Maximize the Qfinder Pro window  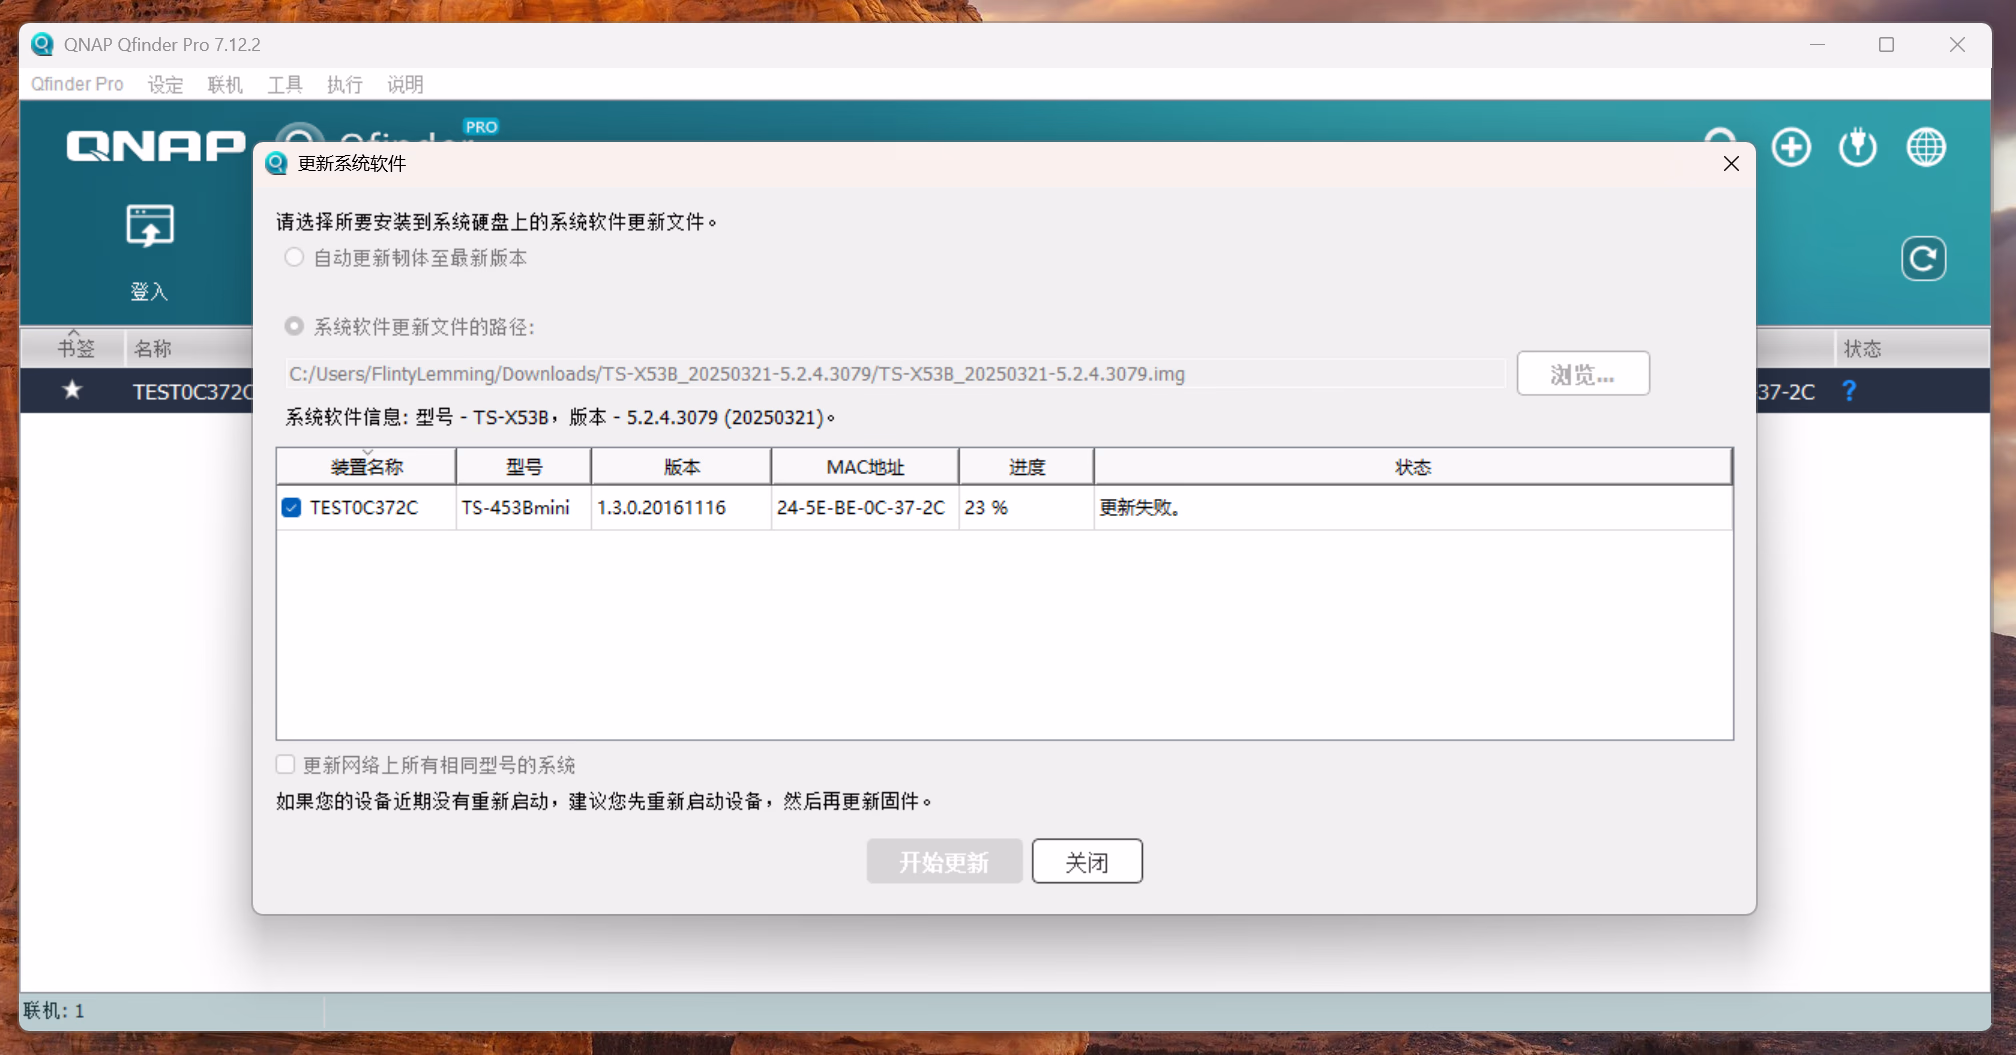1886,44
